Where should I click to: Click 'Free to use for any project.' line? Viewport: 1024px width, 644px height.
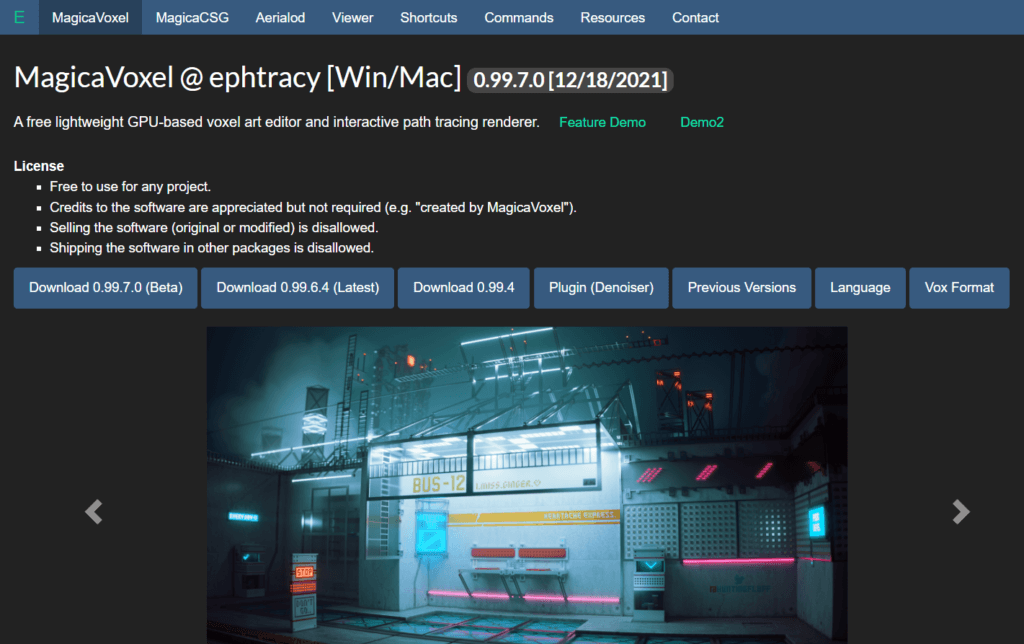click(130, 187)
